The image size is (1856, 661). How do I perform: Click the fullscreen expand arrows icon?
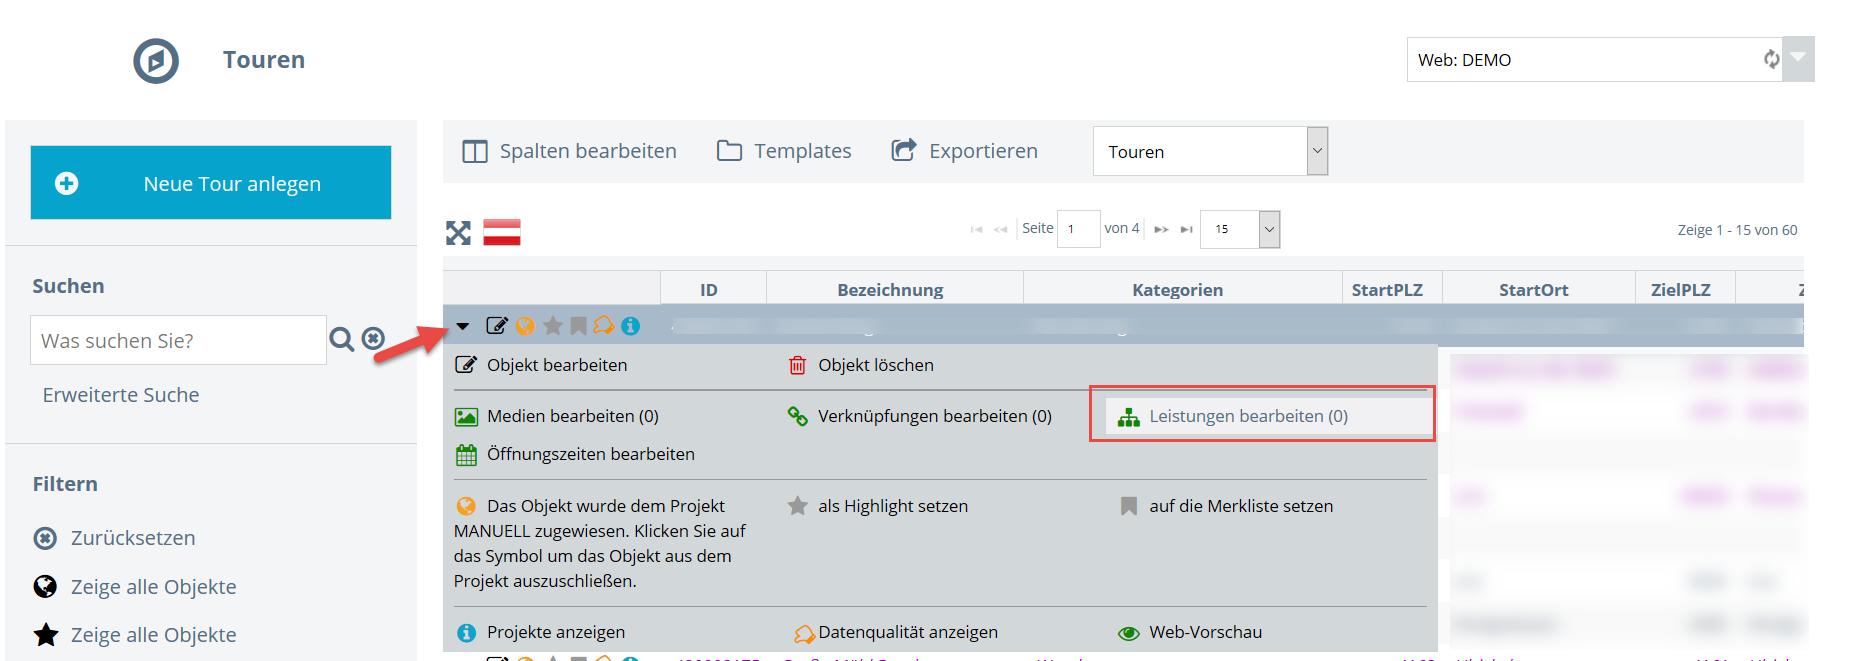458,233
